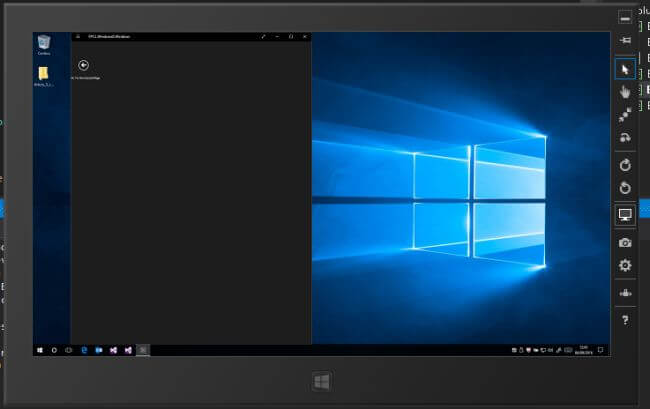Screen dimensions: 650x409
Task: Minimize the app window inside simulator
Action: click(x=277, y=36)
